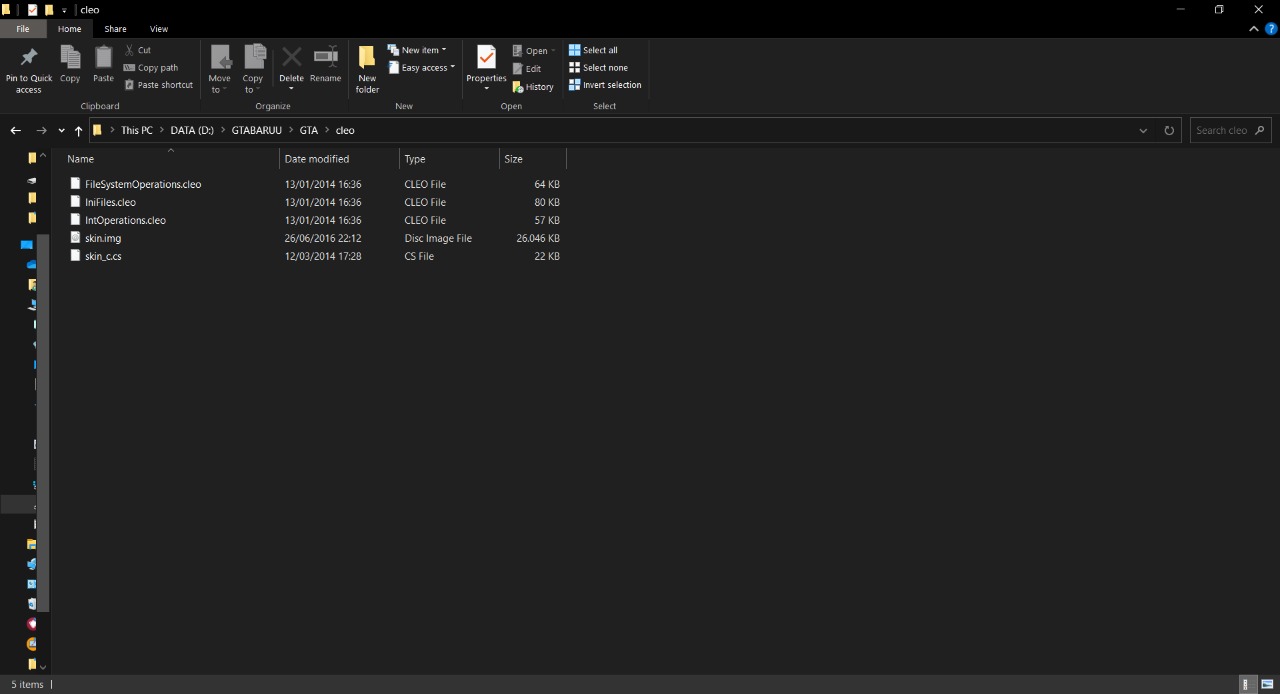Refresh the cleo folder
Screen dimensions: 1280x694
(1168, 130)
